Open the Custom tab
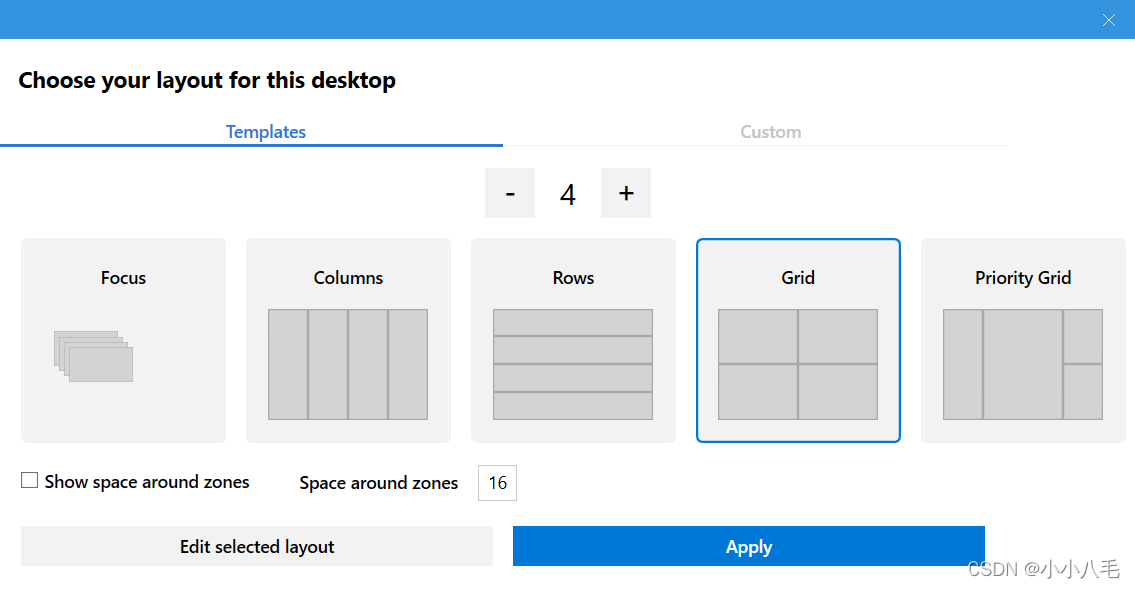This screenshot has height=589, width=1135. pos(770,132)
